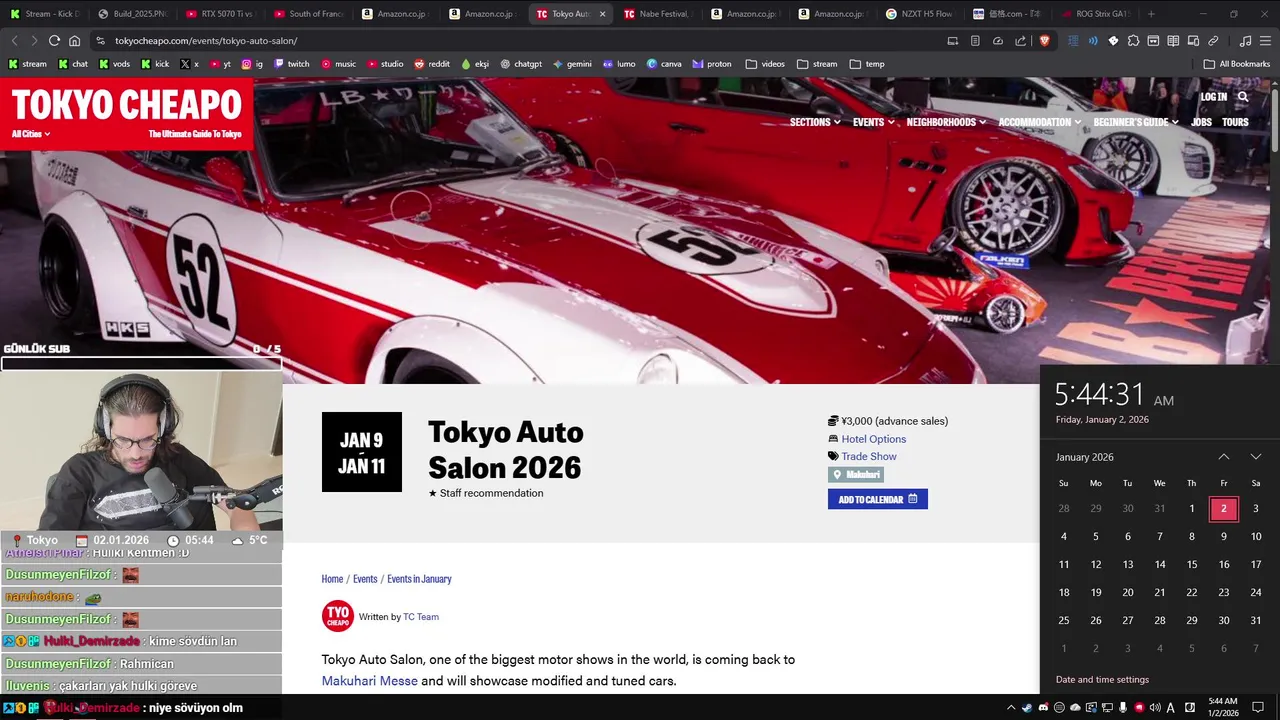
Task: Click the speedreader gauge icon
Action: pos(997,41)
